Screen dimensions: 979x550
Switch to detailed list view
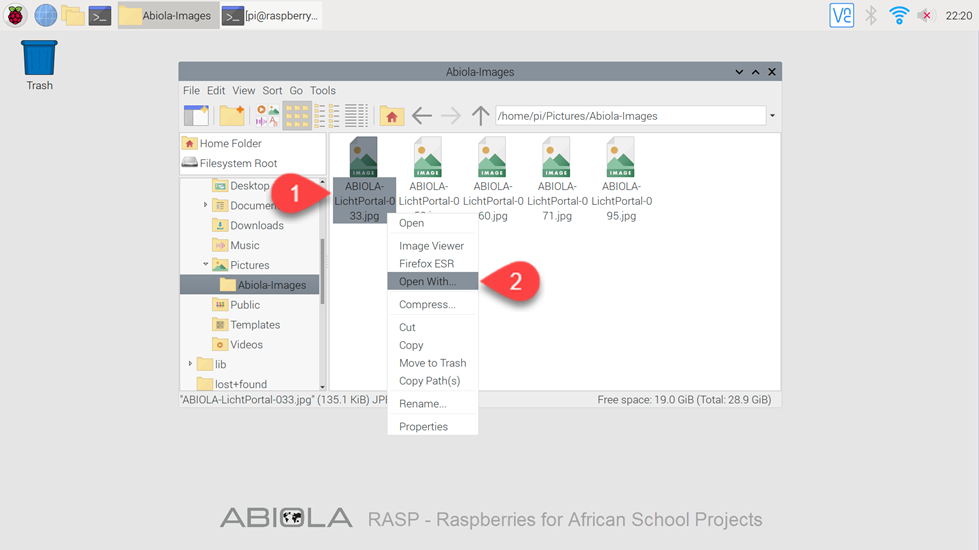click(x=356, y=116)
